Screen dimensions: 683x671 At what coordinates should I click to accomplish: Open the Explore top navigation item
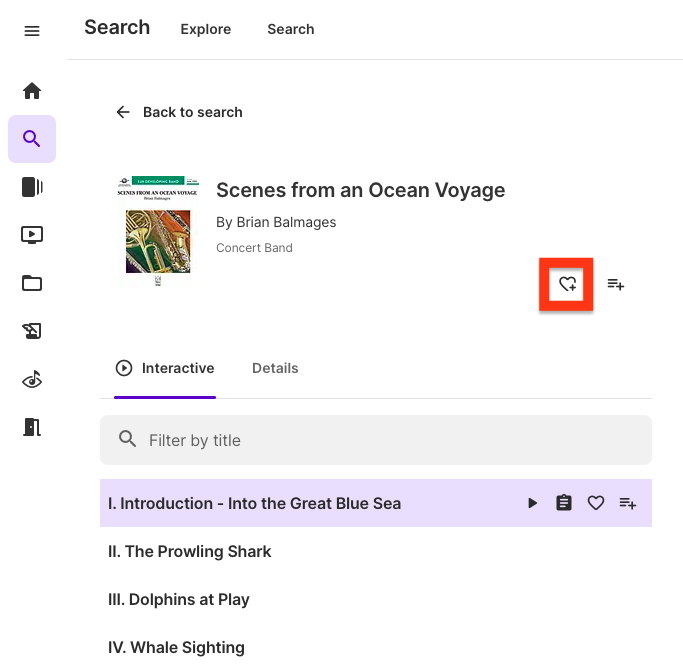click(x=206, y=29)
